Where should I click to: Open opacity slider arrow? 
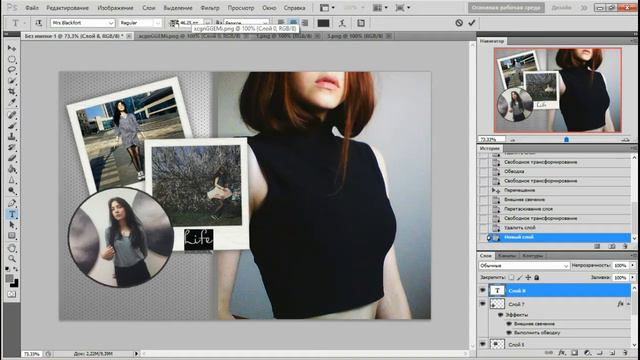(x=633, y=265)
